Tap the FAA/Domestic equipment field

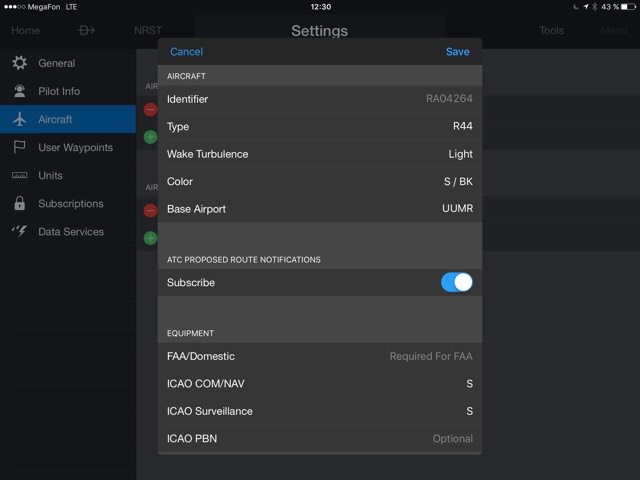click(x=320, y=356)
